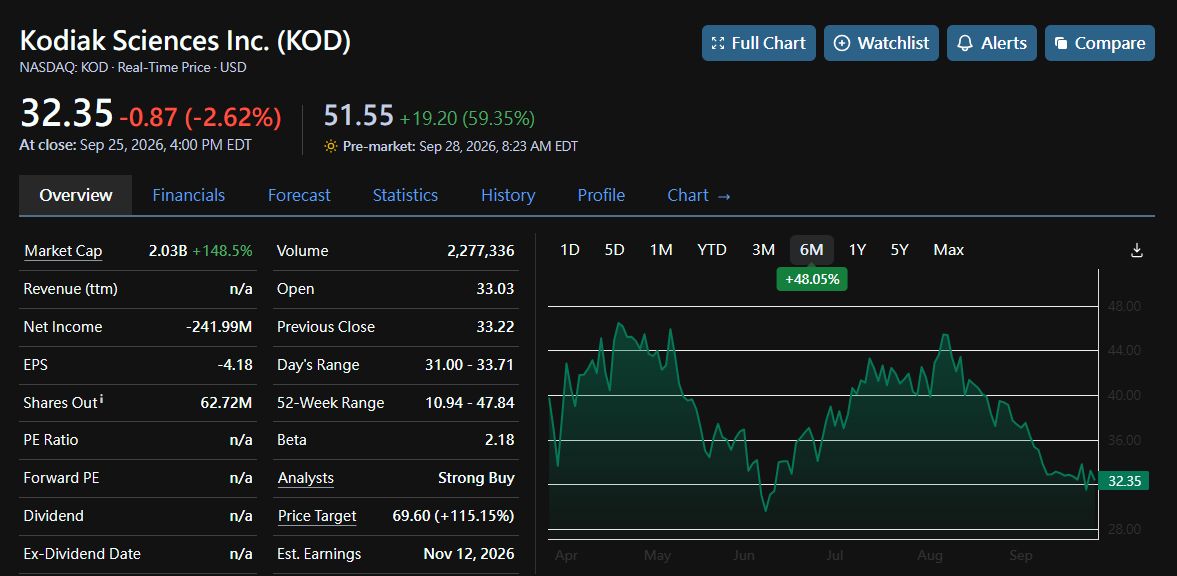Click the Volume value 2,277,336
The width and height of the screenshot is (1177, 576).
480,251
